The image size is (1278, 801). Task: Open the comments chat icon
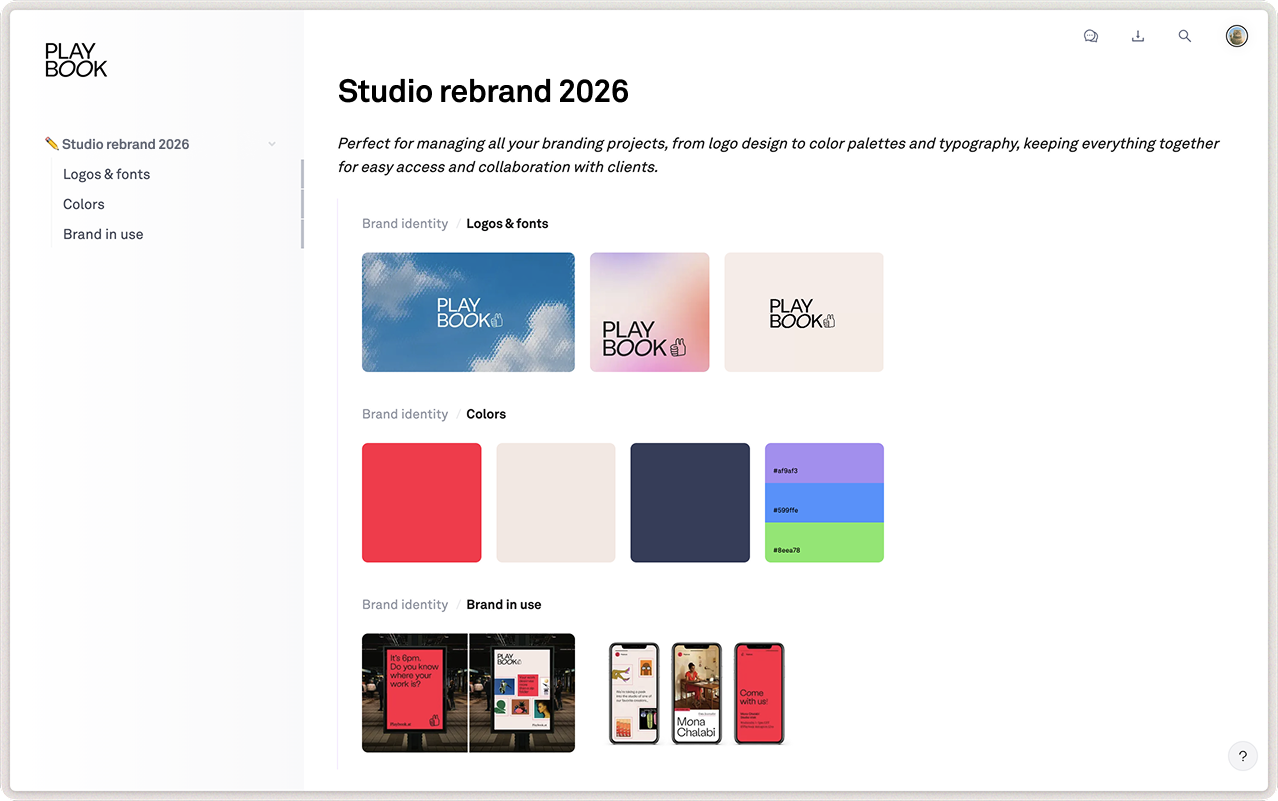(x=1090, y=35)
